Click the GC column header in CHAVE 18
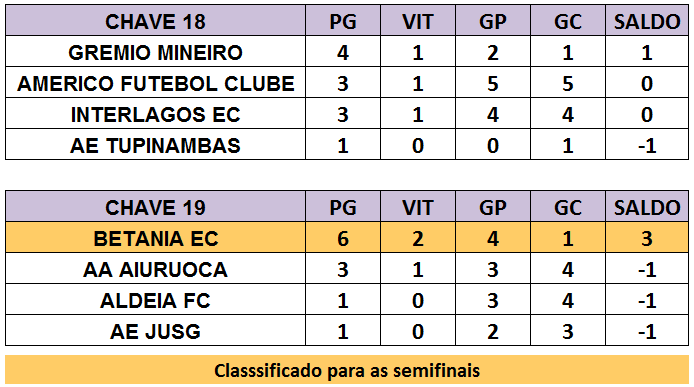The image size is (694, 387). point(568,20)
